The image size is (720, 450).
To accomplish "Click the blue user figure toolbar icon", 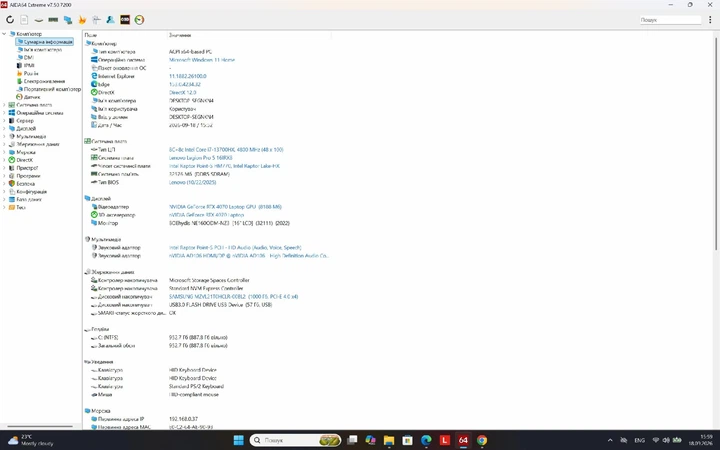I will tap(111, 20).
